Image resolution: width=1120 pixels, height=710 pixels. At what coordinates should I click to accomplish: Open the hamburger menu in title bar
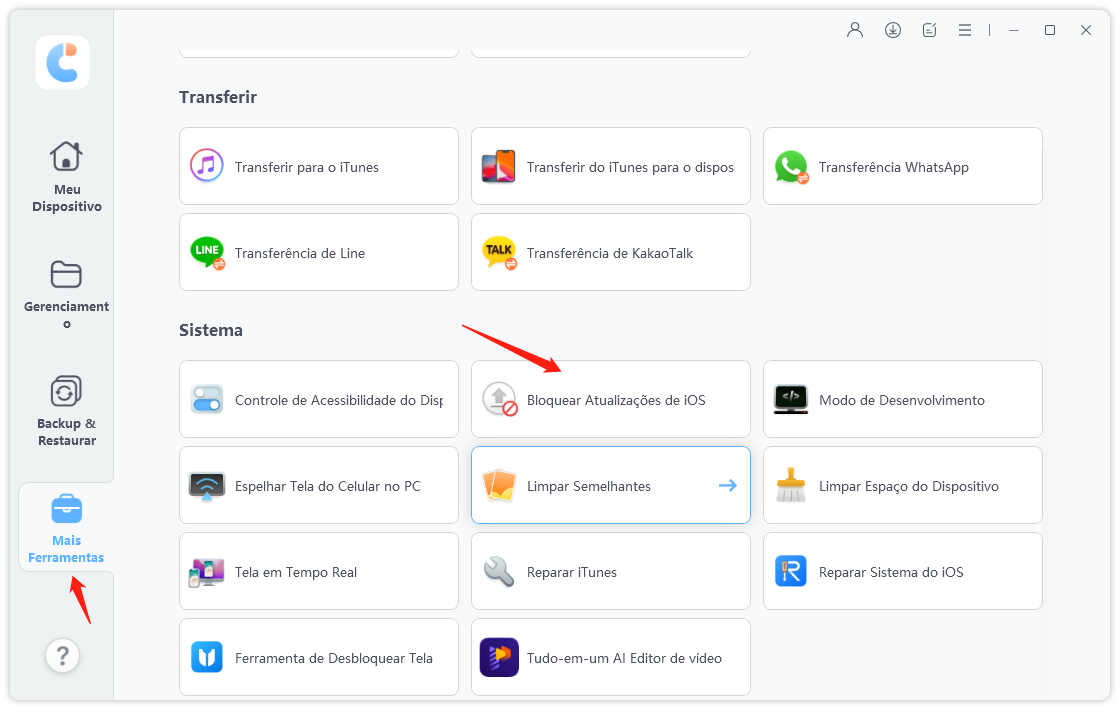(x=965, y=30)
